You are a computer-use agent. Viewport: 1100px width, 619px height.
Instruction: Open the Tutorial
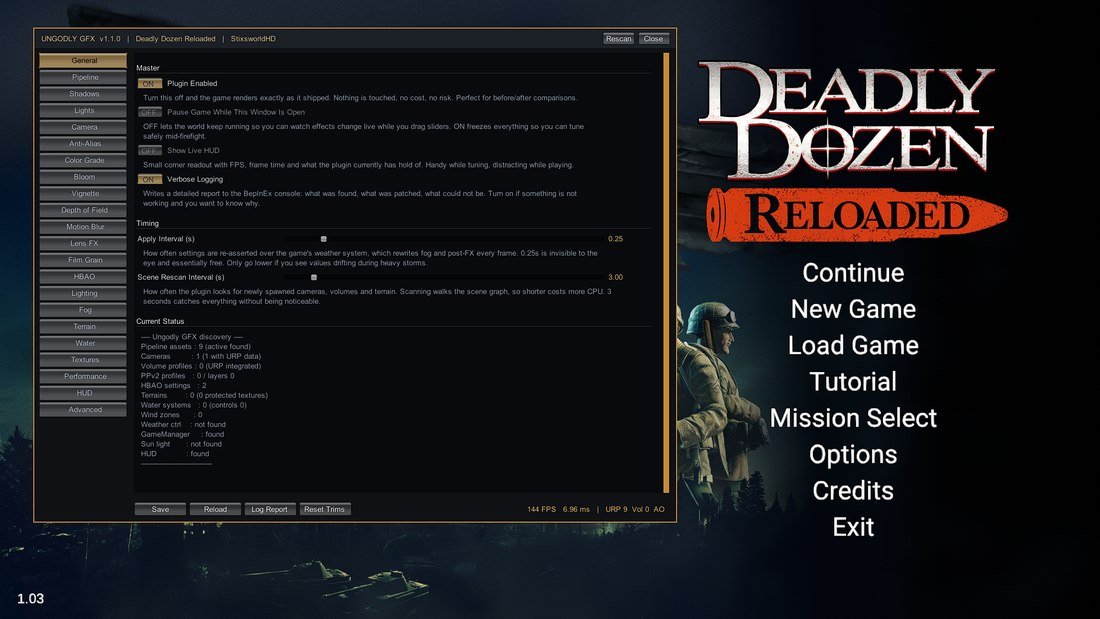click(x=853, y=382)
